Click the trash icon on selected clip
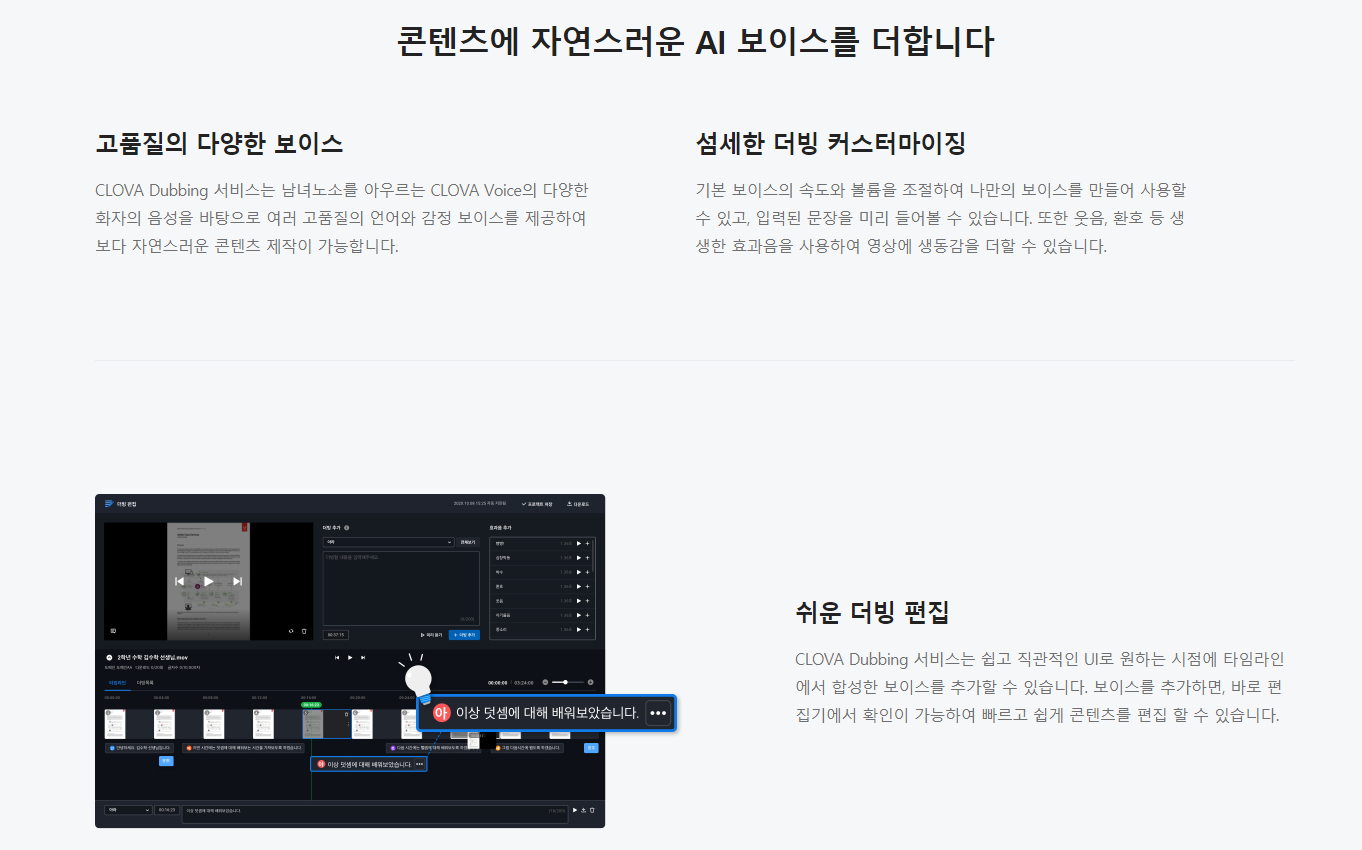Screen dimensions: 1362x850 click(x=347, y=714)
